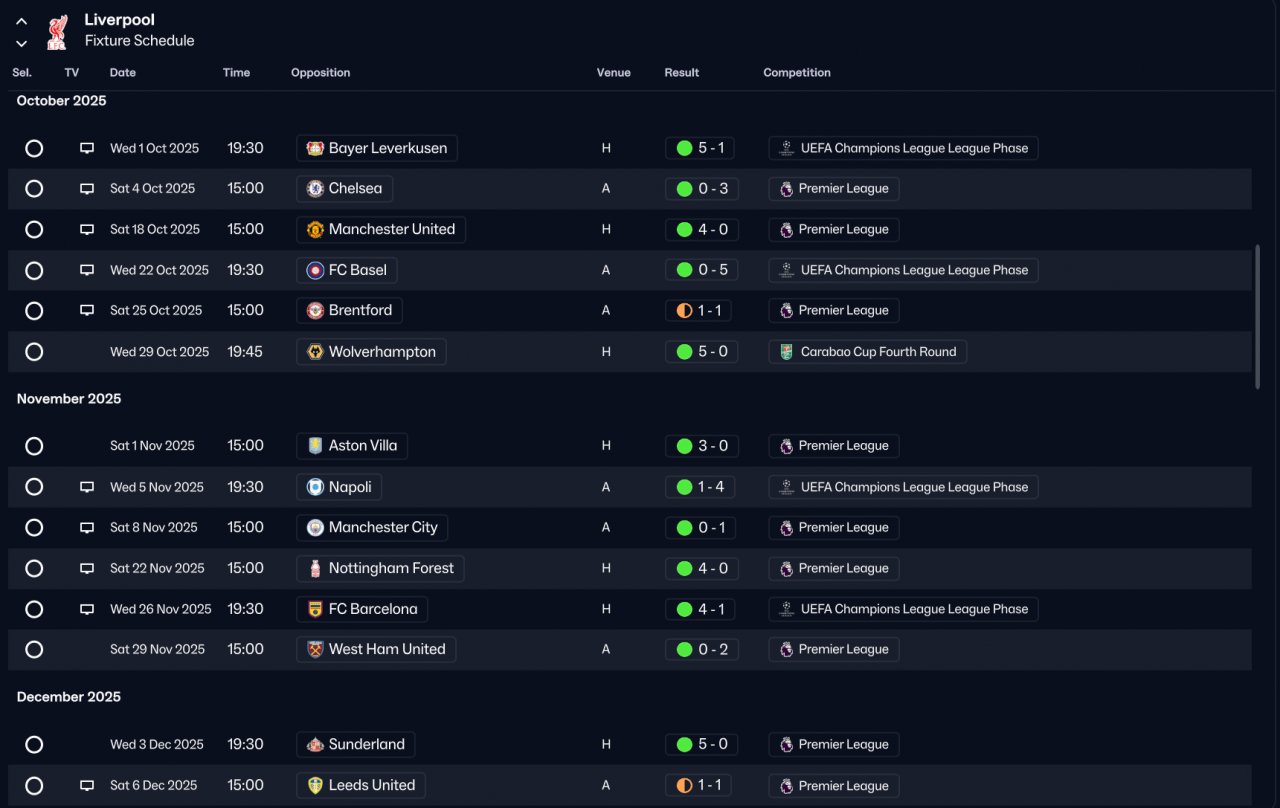Click the vertical scrollbar thumb
The height and width of the screenshot is (808, 1280).
1257,315
